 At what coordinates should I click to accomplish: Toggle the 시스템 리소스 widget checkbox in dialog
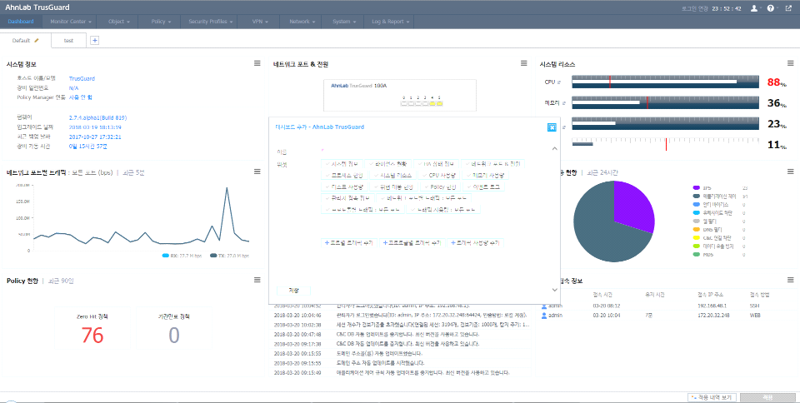376,175
